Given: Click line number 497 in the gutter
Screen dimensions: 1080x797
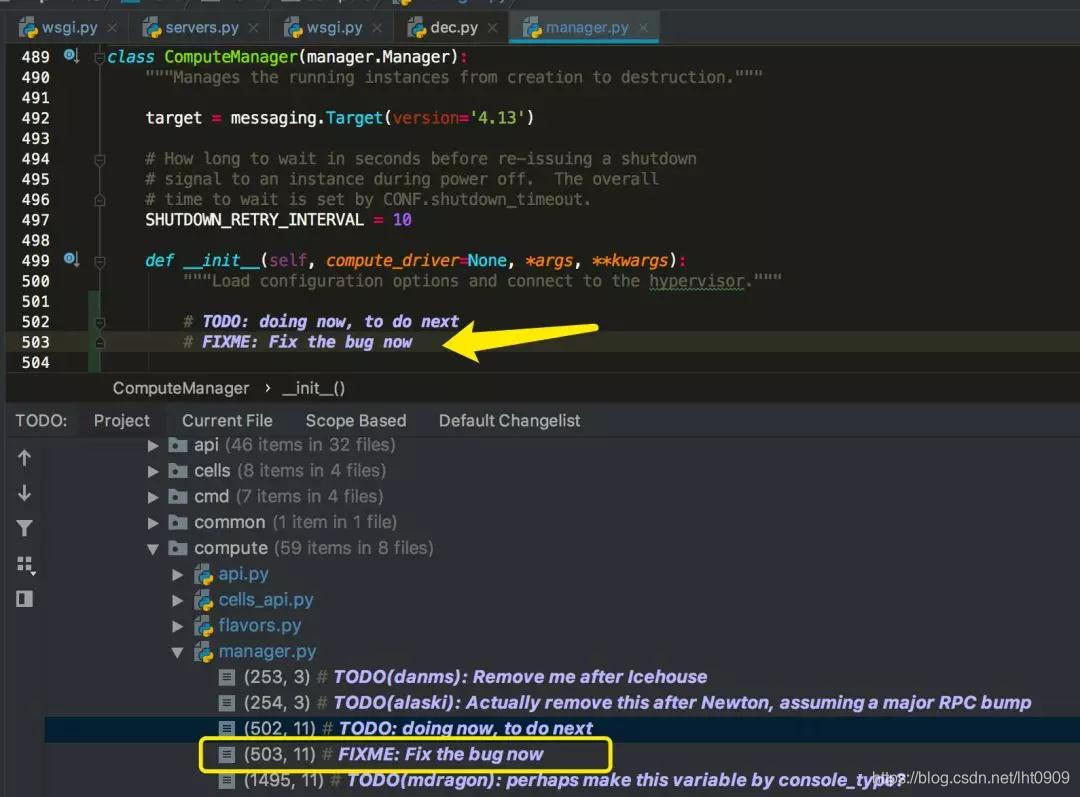Looking at the screenshot, I should click(36, 220).
